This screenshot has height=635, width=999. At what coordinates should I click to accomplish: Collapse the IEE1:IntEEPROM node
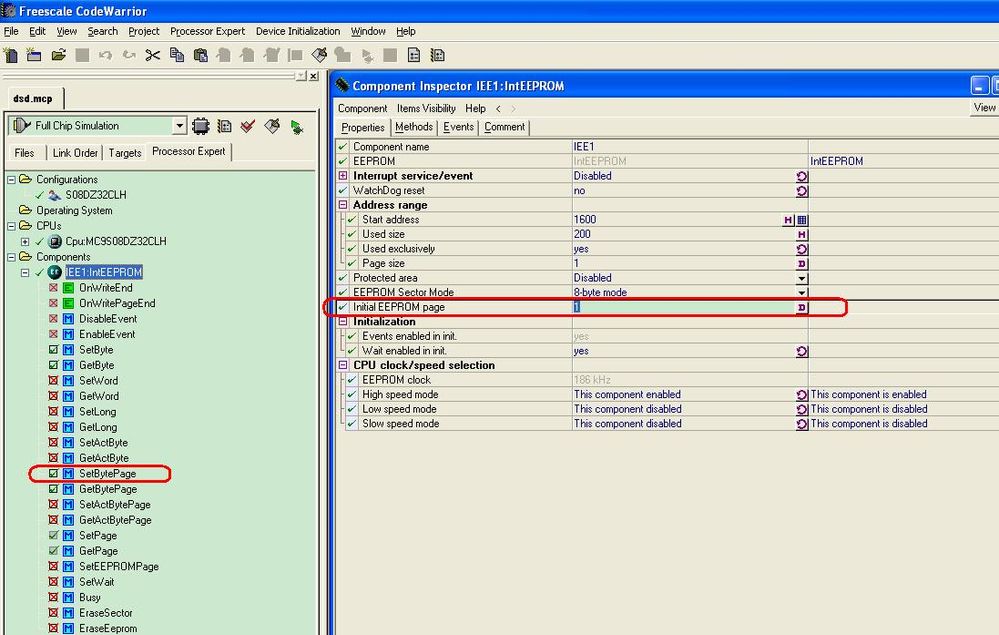pyautogui.click(x=25, y=273)
